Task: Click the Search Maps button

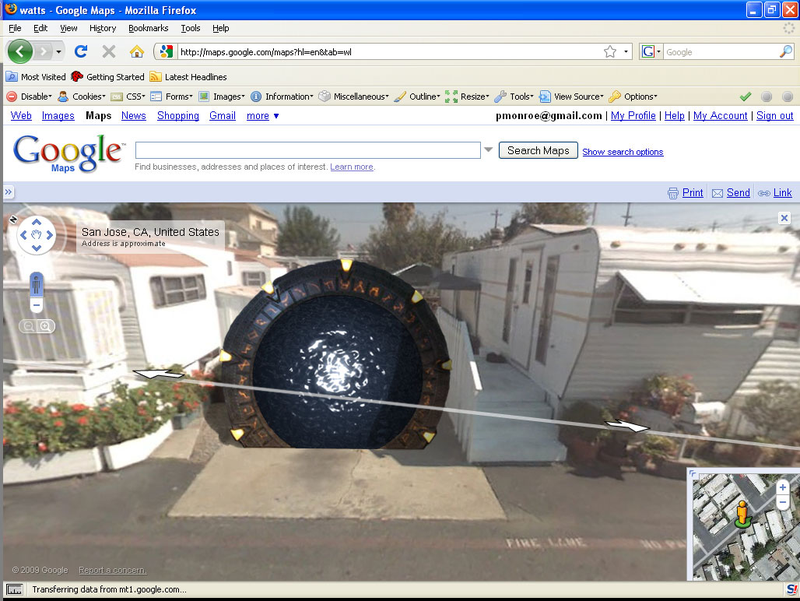Action: coord(538,151)
